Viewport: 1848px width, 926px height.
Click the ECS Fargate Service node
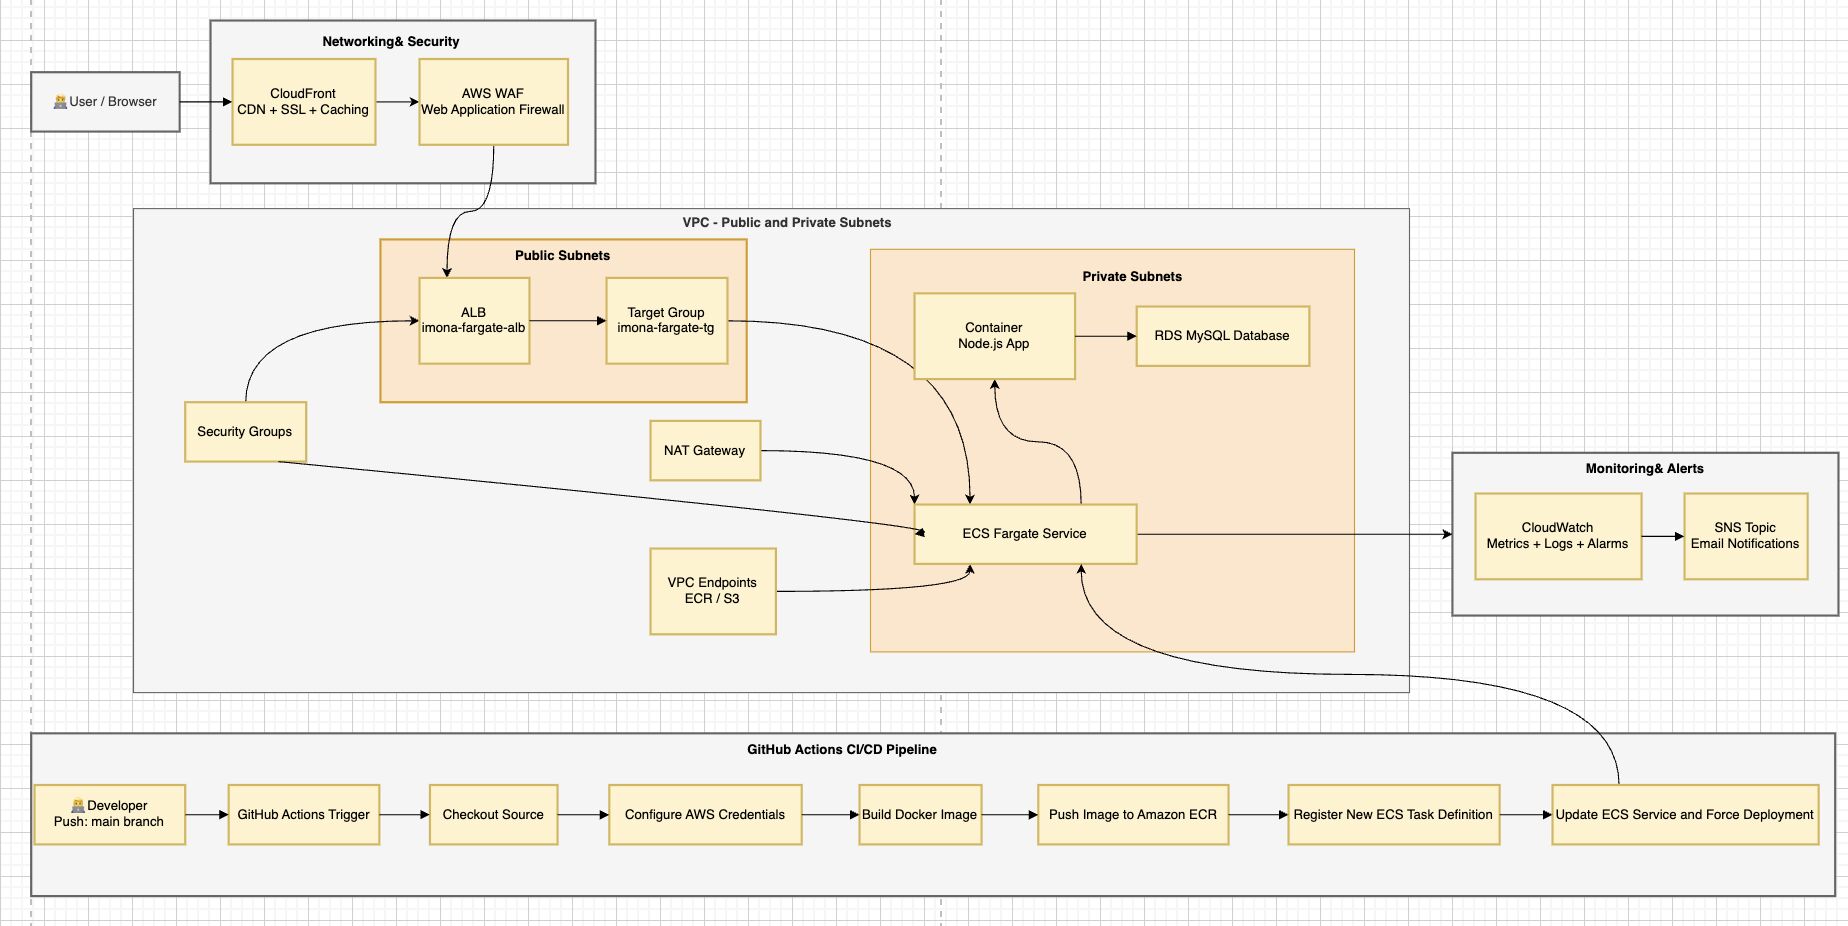pyautogui.click(x=1024, y=534)
